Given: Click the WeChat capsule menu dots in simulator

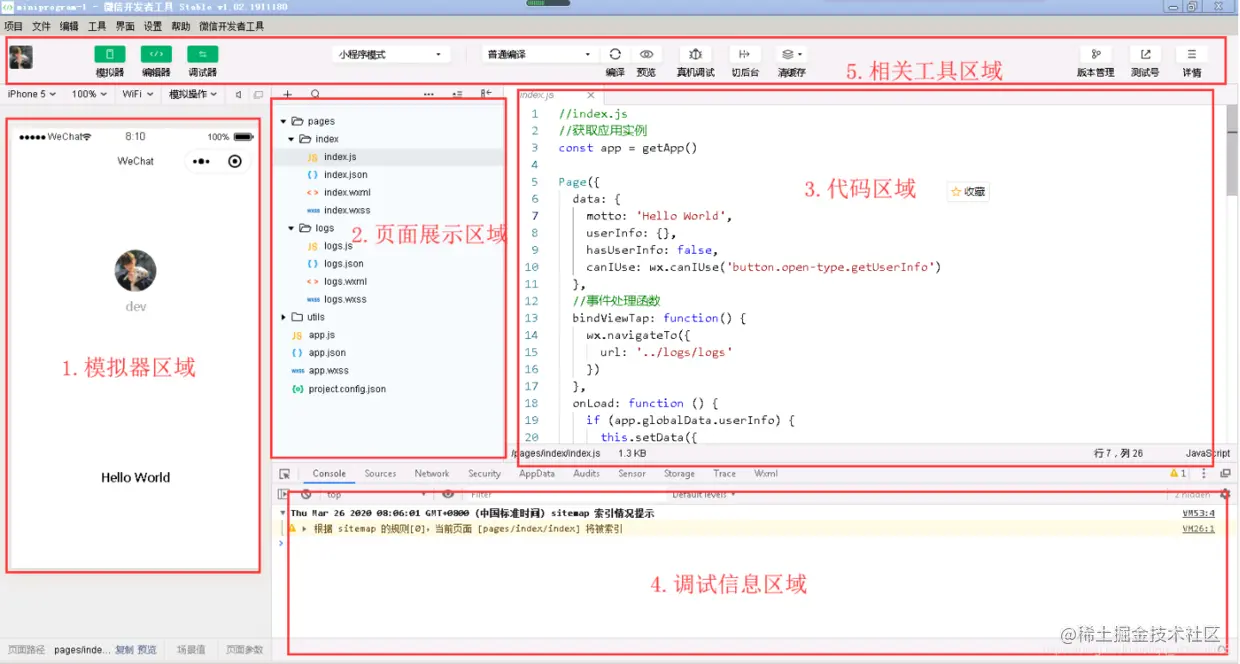Looking at the screenshot, I should [201, 161].
